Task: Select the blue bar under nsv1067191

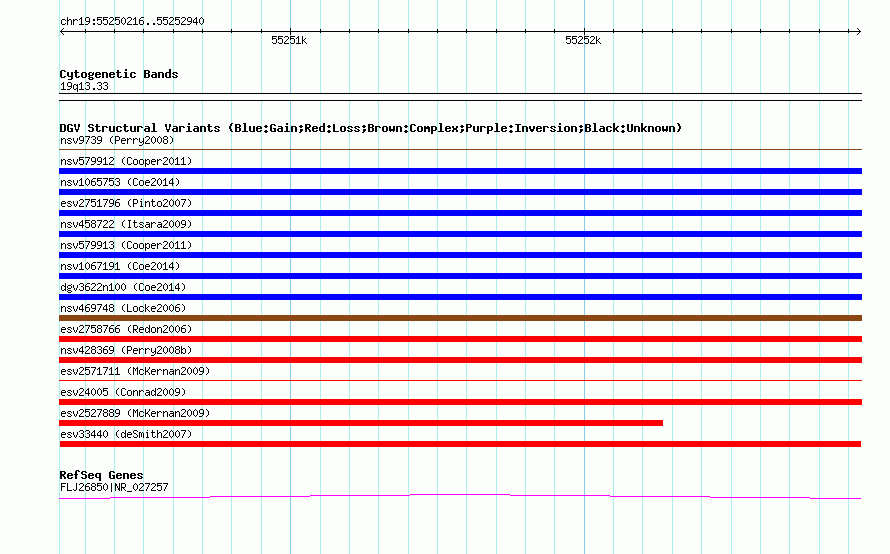Action: [460, 276]
